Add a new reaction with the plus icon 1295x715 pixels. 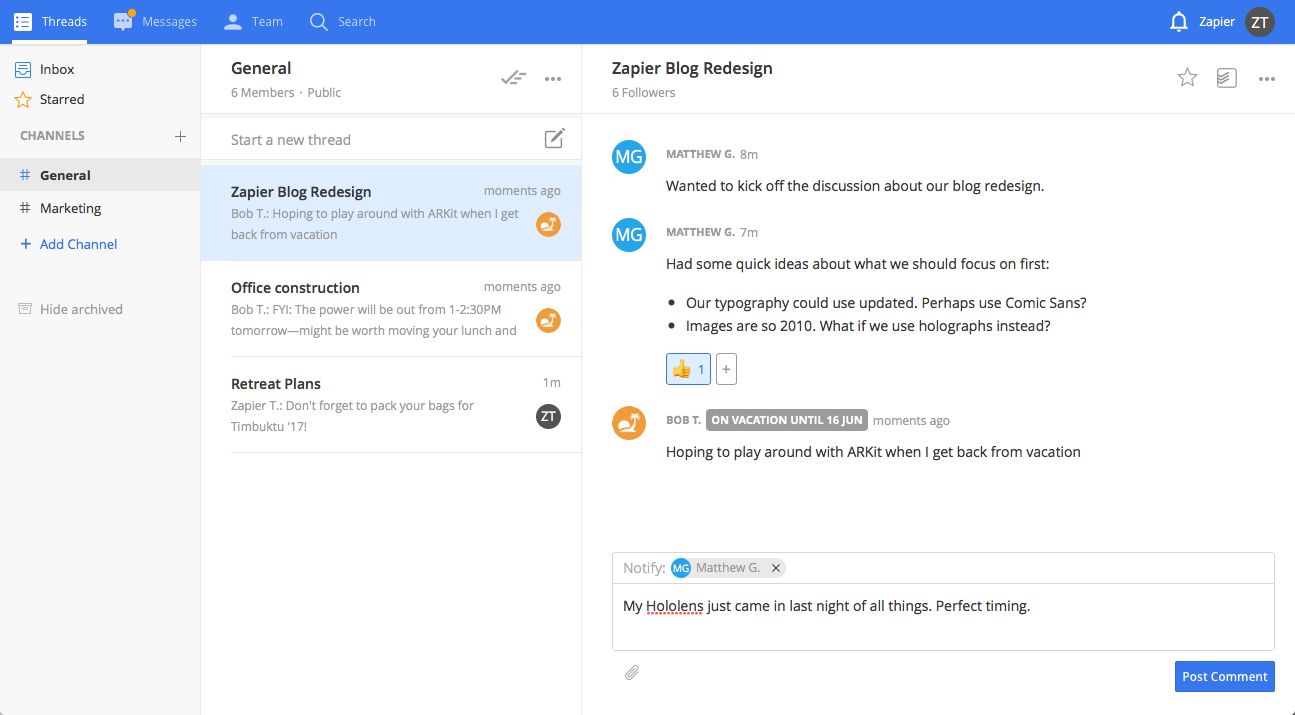[726, 368]
